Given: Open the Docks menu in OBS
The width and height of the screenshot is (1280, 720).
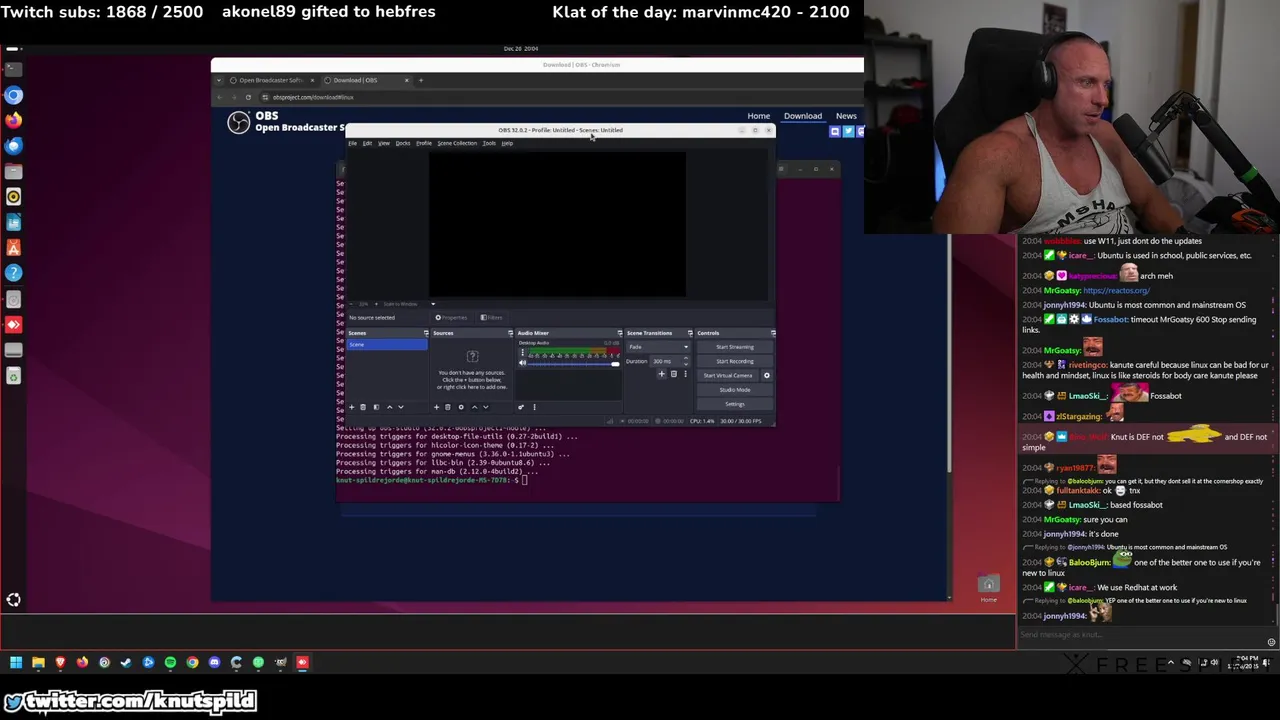Looking at the screenshot, I should pos(402,143).
